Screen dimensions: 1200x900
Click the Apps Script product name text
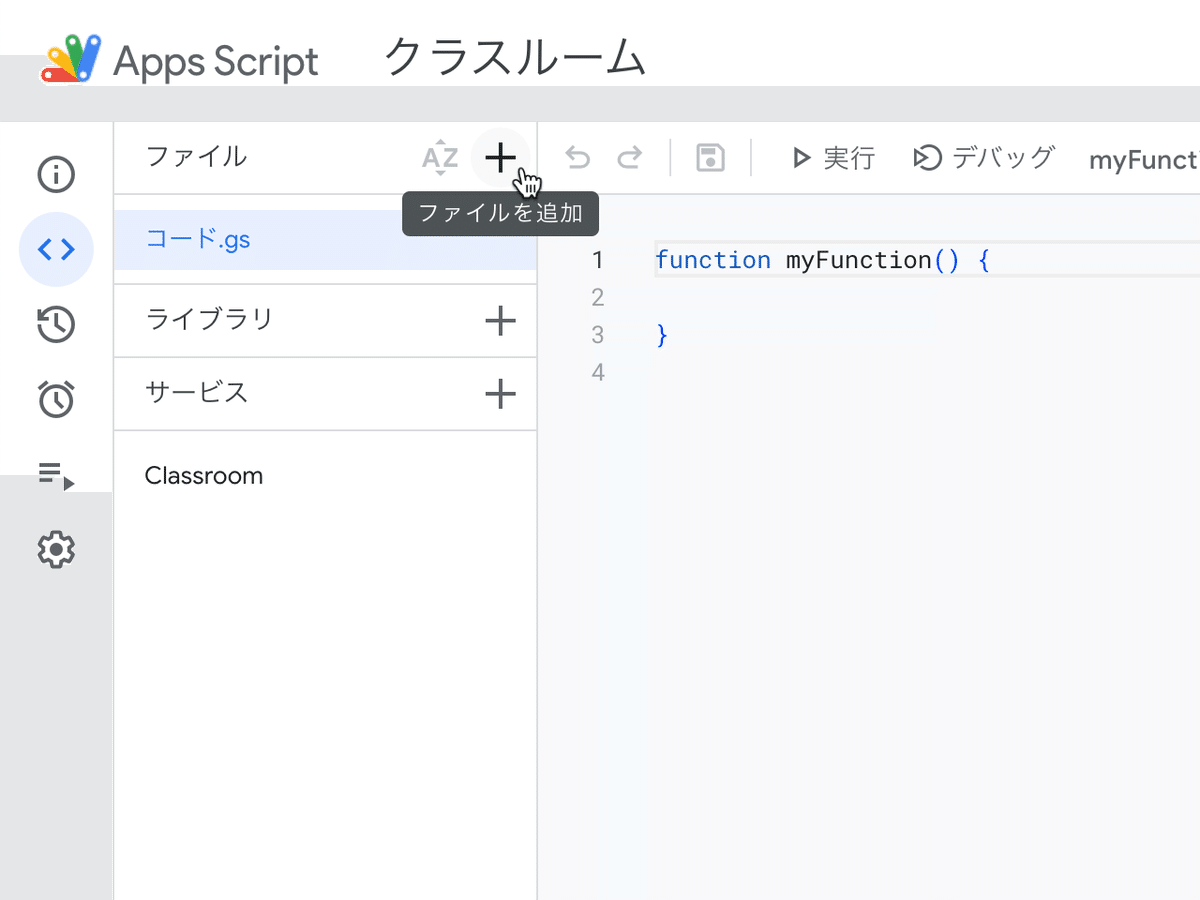[216, 62]
